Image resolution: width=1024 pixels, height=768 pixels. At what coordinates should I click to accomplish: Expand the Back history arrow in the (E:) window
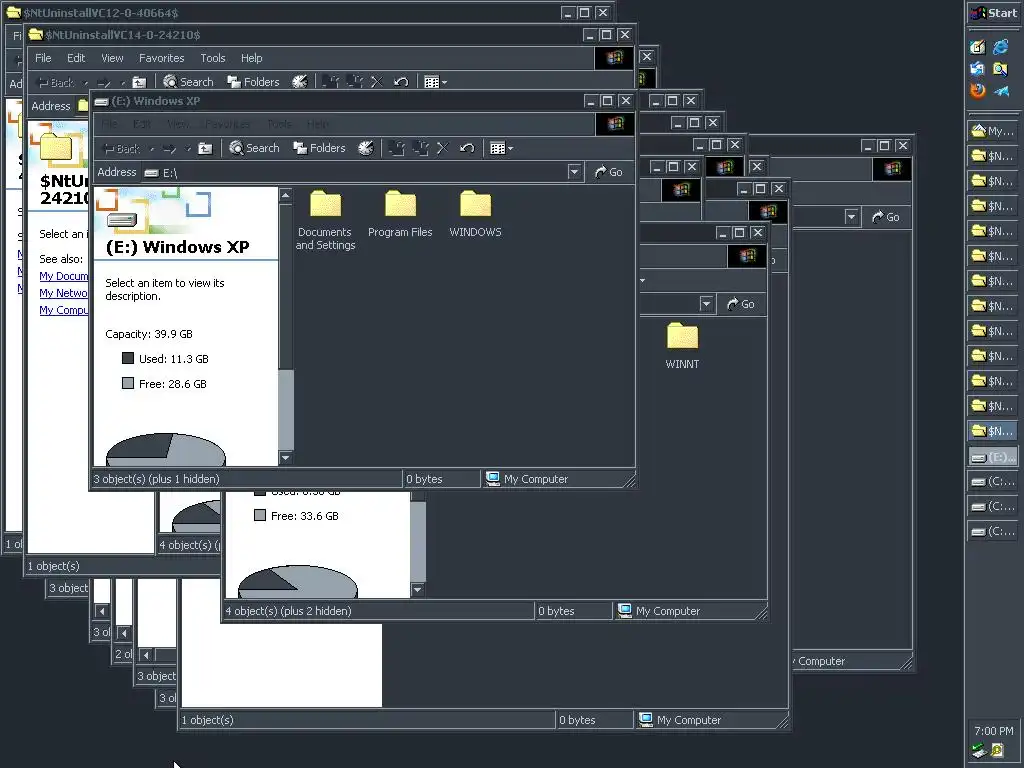[152, 150]
